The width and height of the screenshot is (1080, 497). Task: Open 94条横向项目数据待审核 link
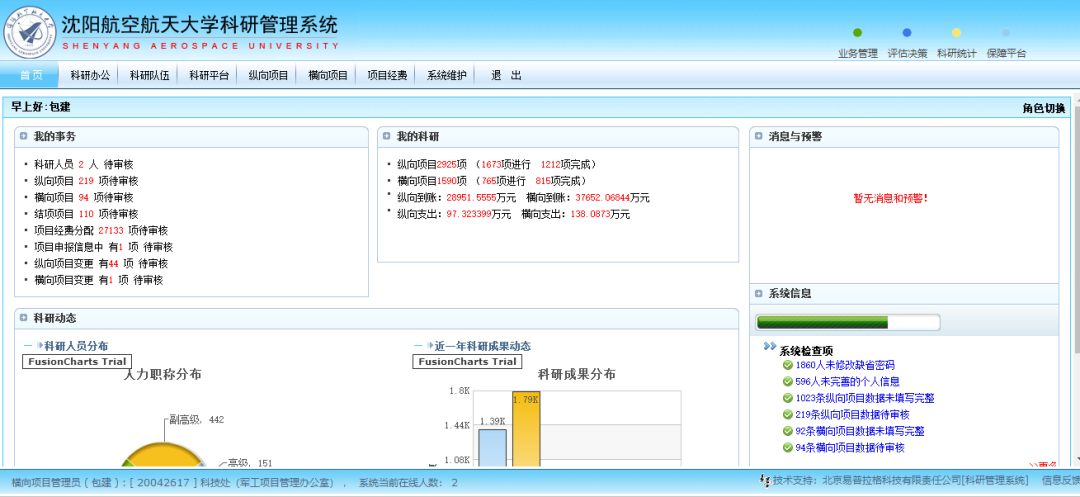click(849, 447)
